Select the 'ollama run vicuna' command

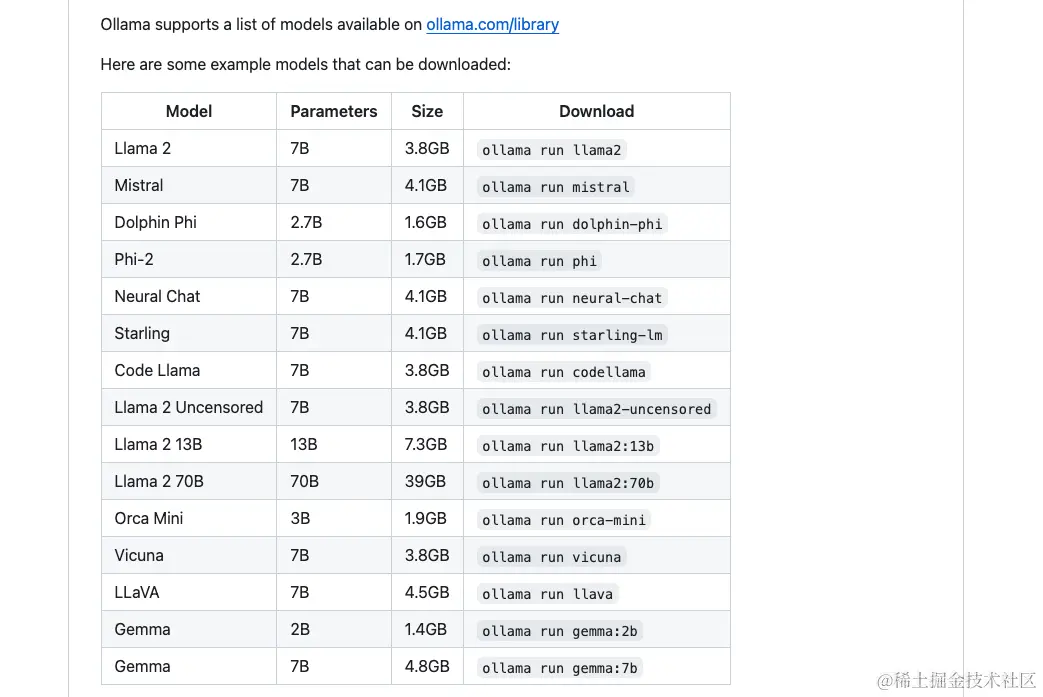[551, 557]
